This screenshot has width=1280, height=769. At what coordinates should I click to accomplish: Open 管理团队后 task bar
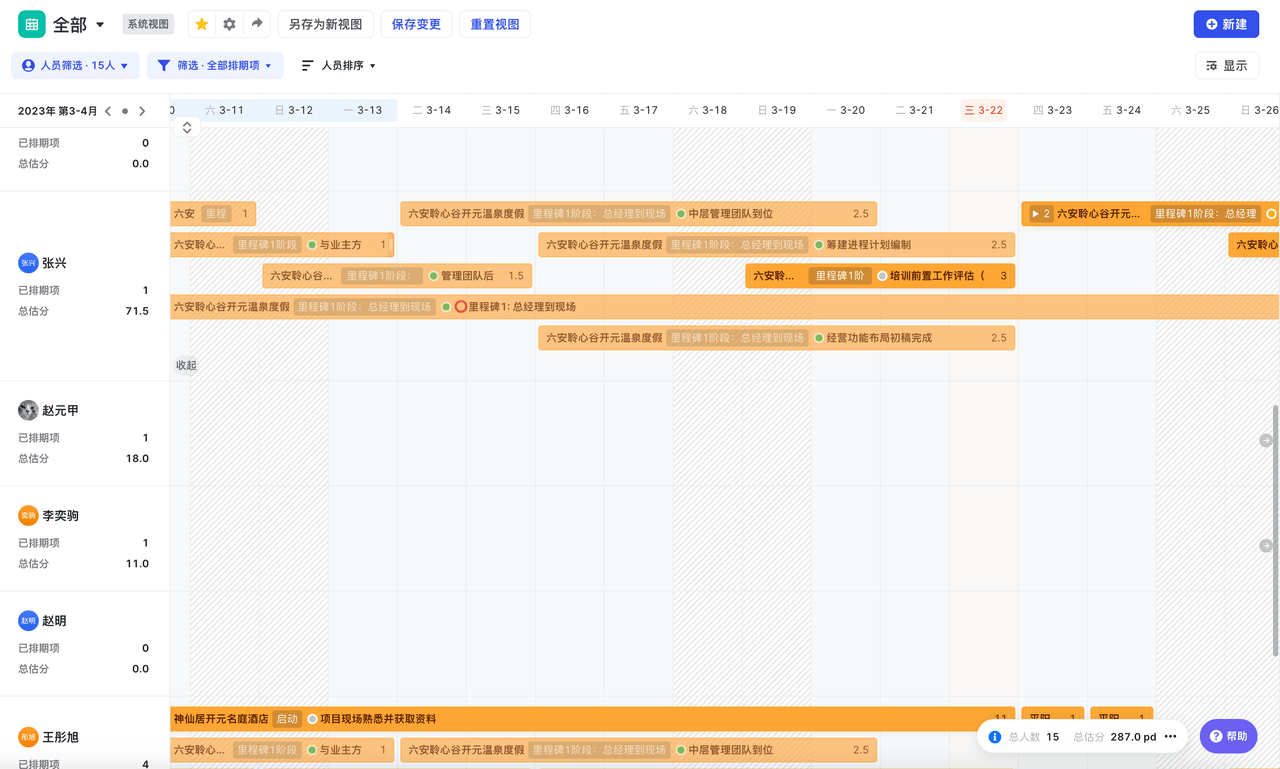point(397,276)
